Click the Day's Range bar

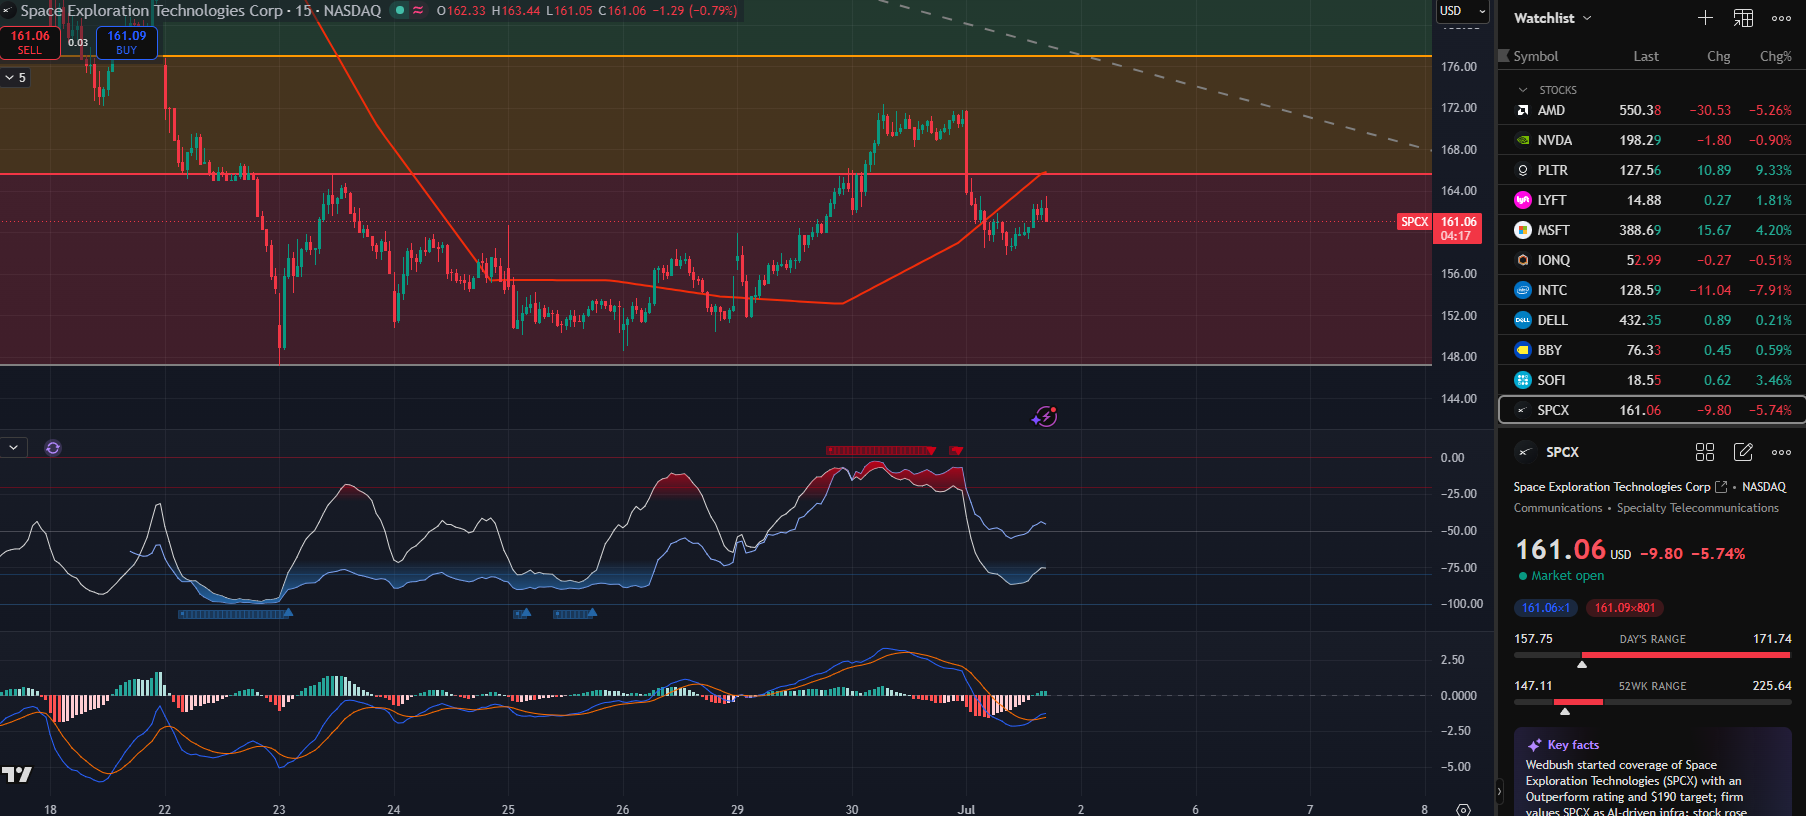(x=1652, y=655)
